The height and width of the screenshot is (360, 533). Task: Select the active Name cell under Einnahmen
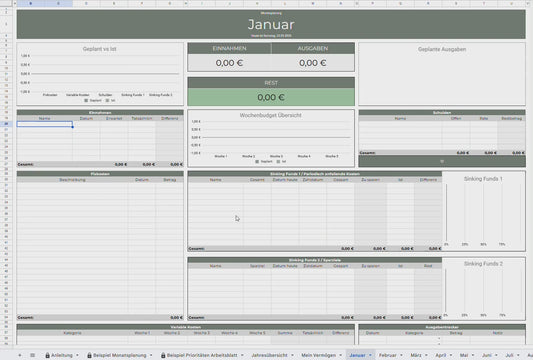pos(45,124)
